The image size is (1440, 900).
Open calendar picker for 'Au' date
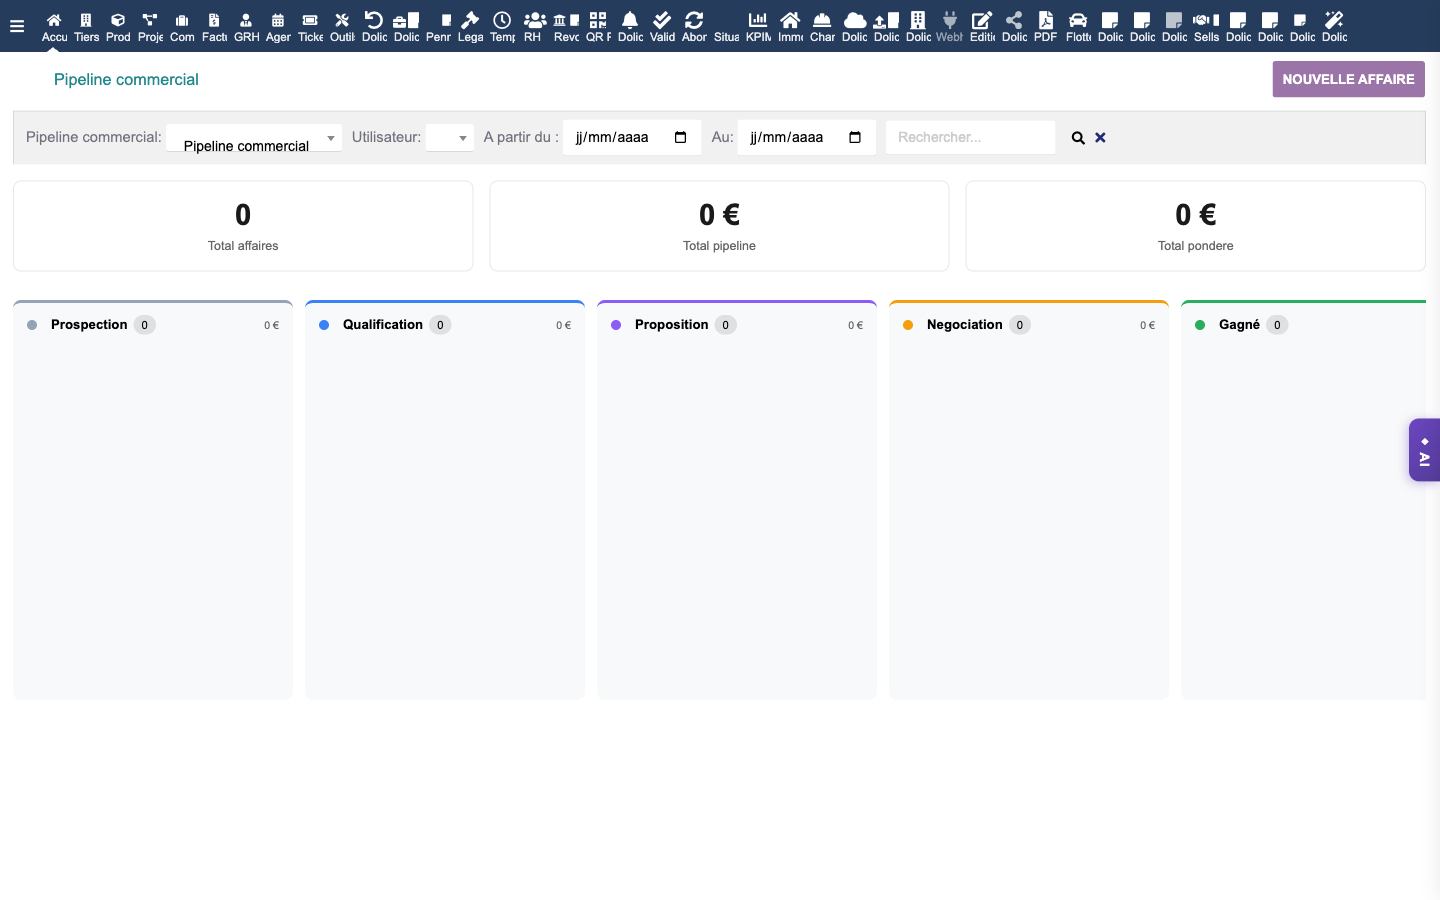(855, 138)
